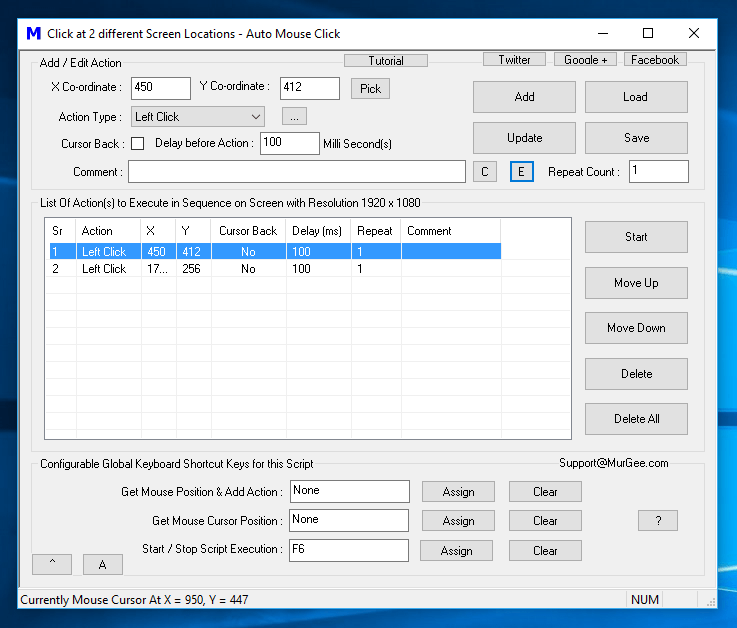This screenshot has width=737, height=628.
Task: Click the Support@MurGee.com text
Action: click(613, 463)
